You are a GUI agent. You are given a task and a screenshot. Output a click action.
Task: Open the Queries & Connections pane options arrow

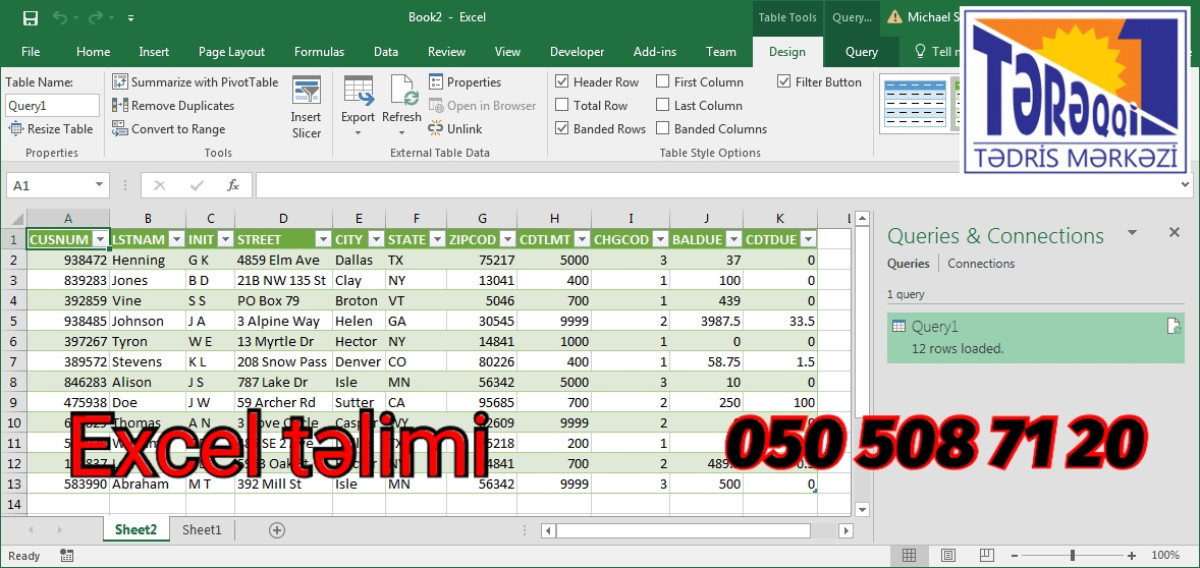coord(1132,232)
